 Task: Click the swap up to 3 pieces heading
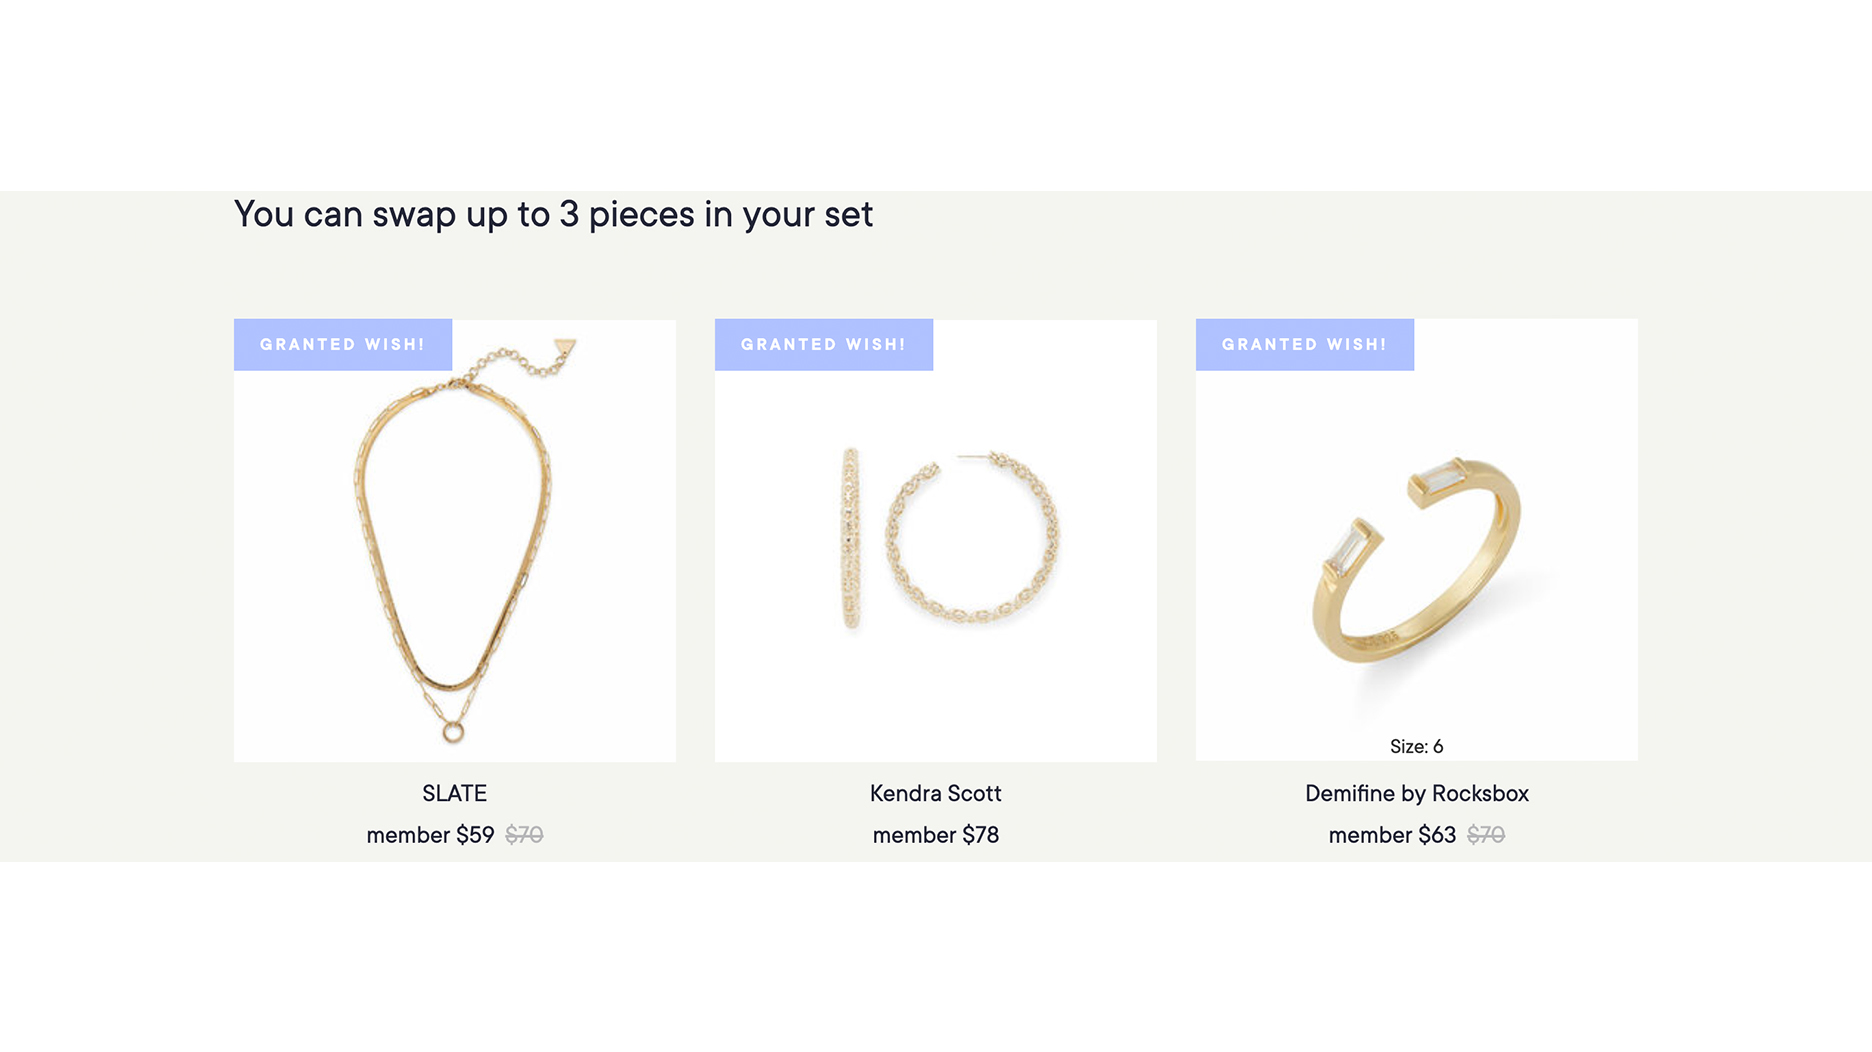(x=553, y=214)
